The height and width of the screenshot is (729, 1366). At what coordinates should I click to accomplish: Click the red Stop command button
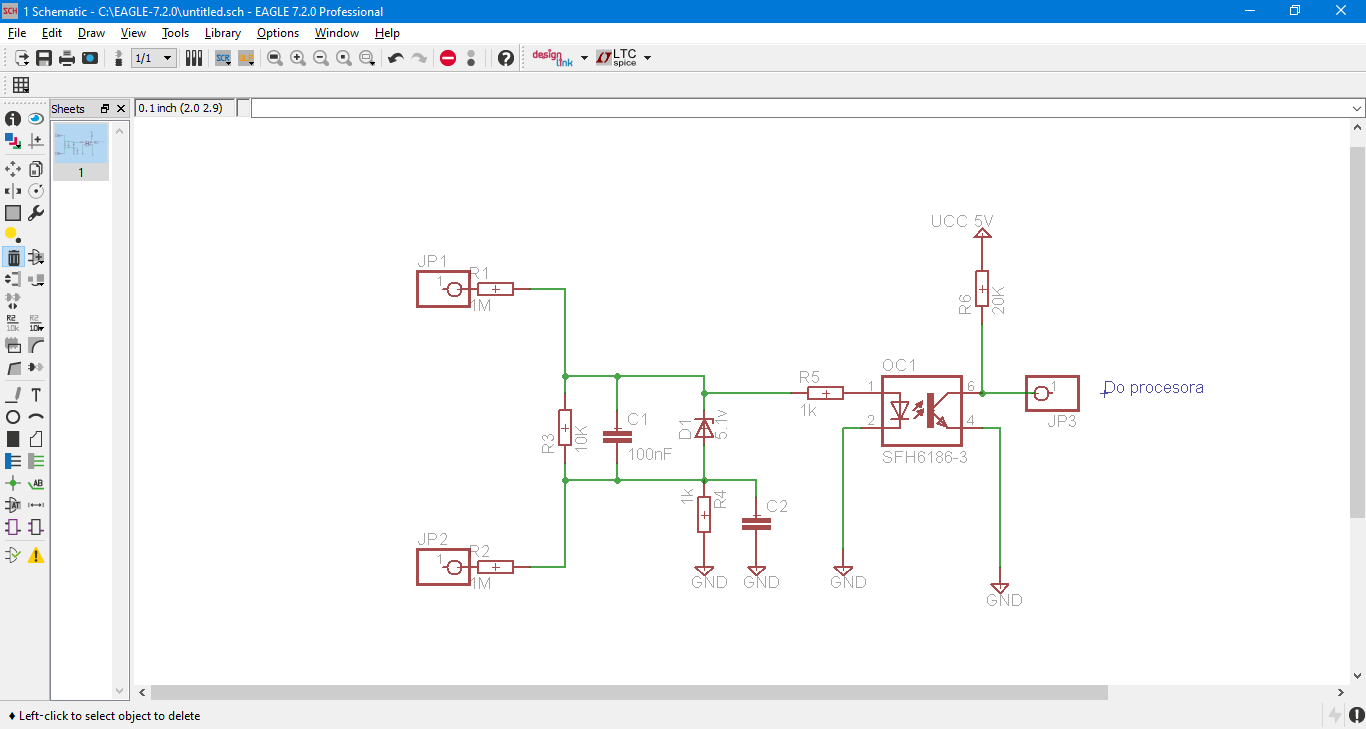[448, 58]
